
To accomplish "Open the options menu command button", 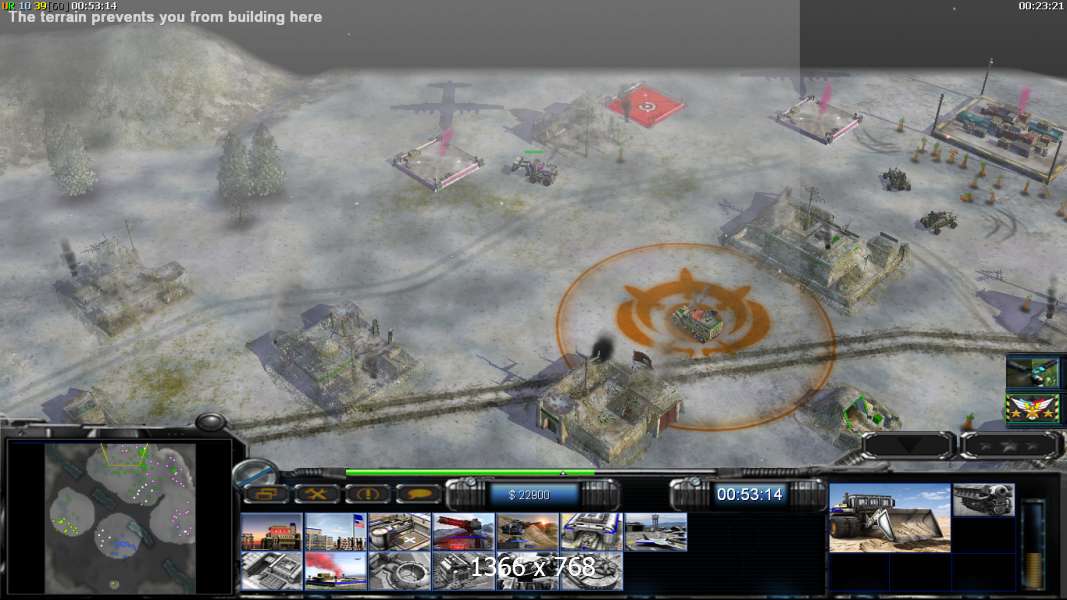I will [265, 494].
